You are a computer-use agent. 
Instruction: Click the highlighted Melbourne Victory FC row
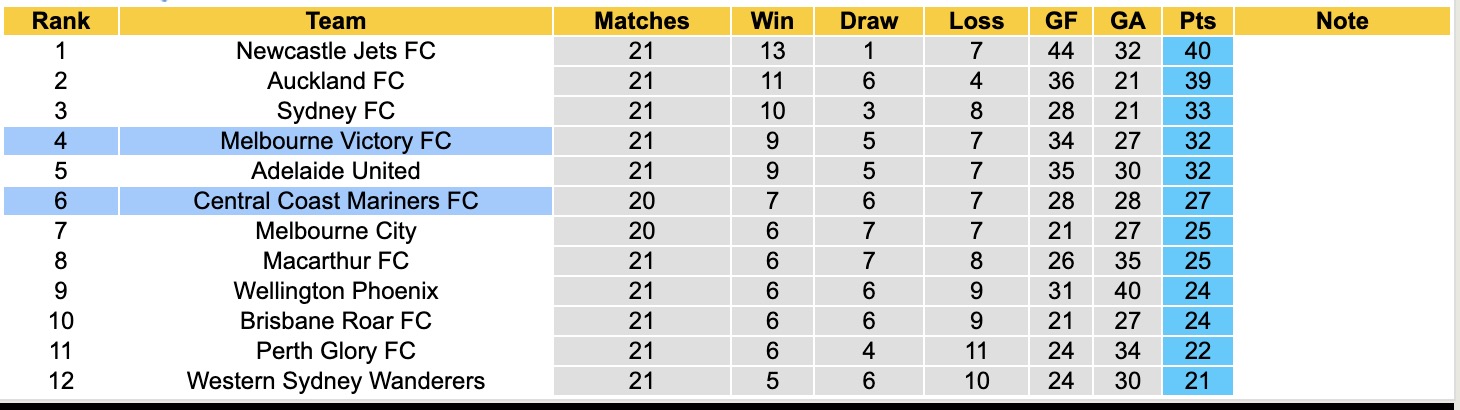pos(336,141)
